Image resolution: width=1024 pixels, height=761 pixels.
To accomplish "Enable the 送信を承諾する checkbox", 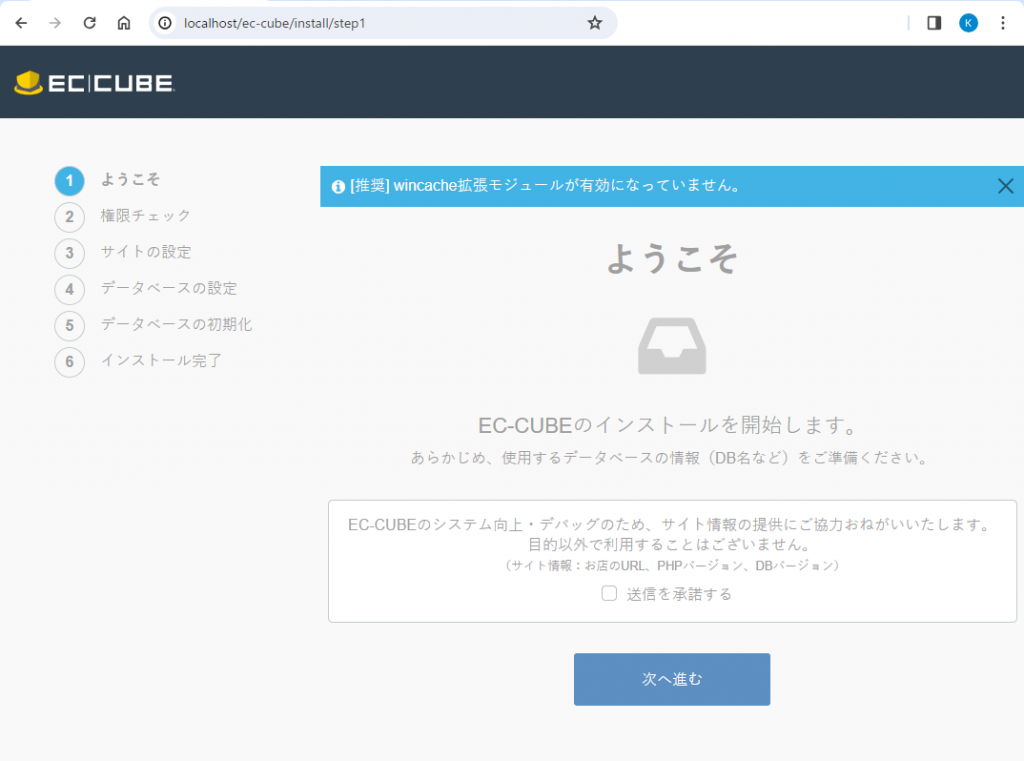I will coord(609,593).
